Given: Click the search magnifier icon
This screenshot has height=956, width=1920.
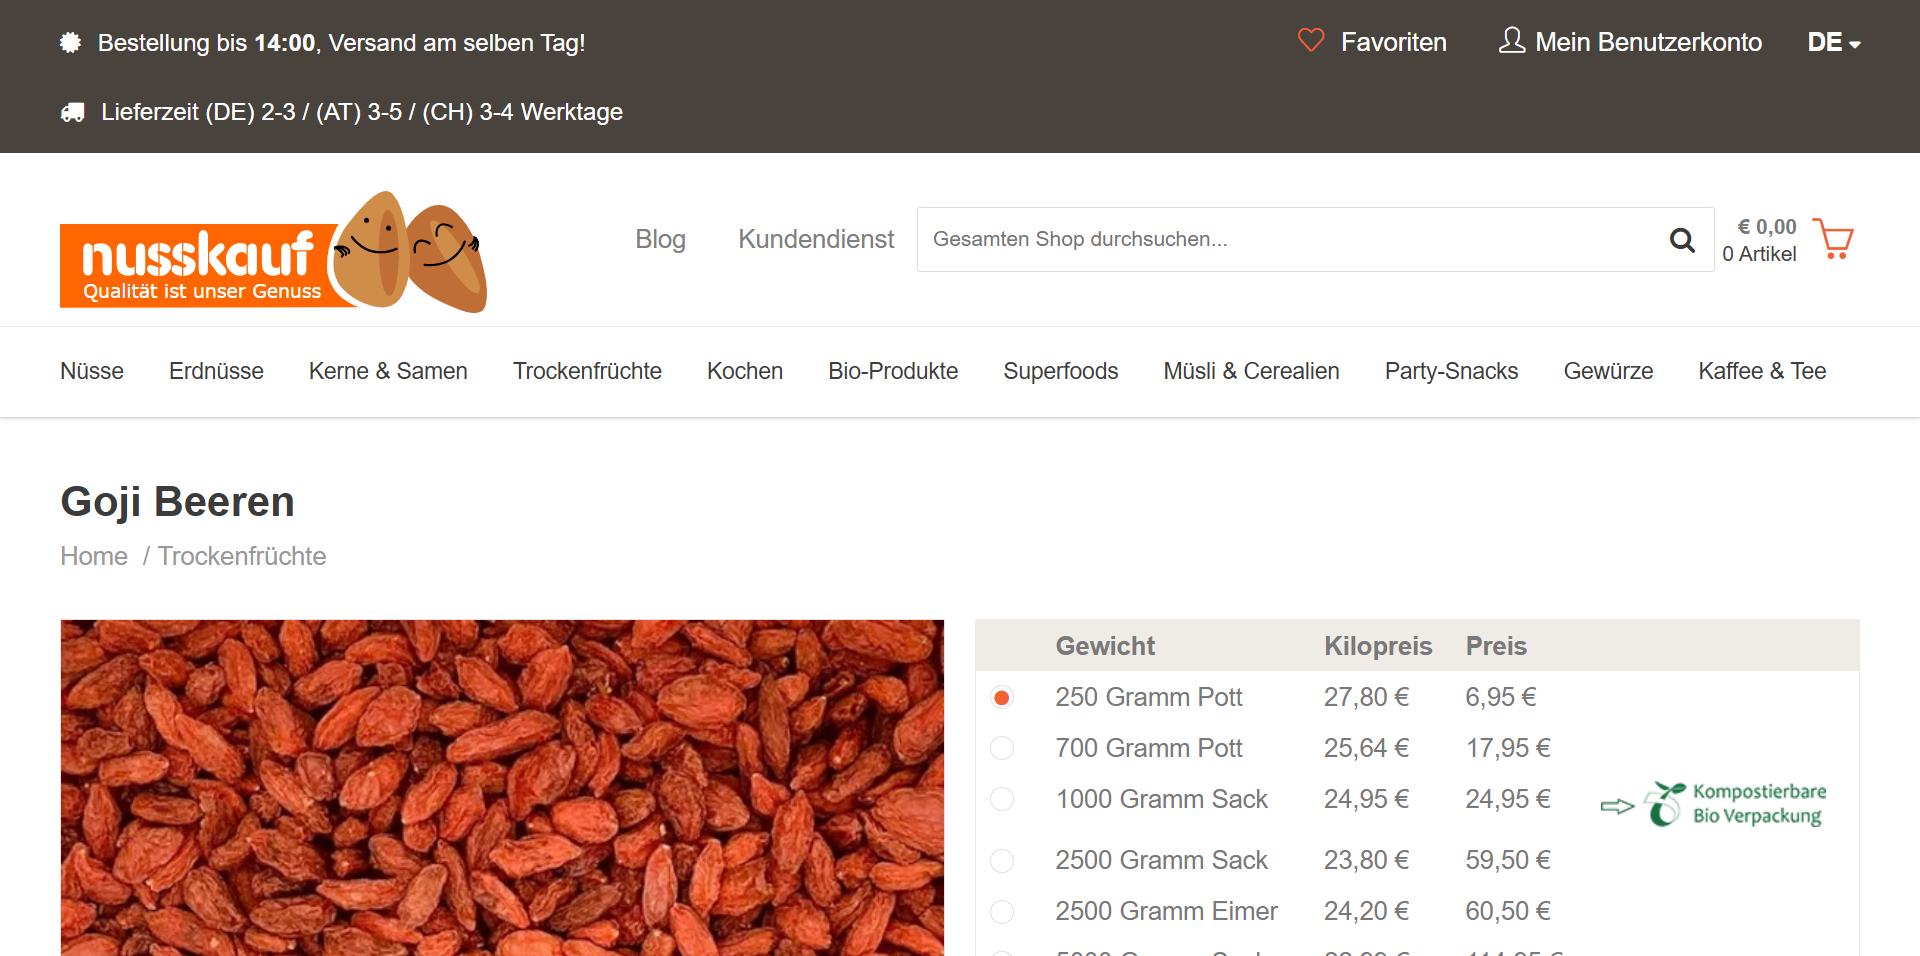Looking at the screenshot, I should (x=1682, y=240).
